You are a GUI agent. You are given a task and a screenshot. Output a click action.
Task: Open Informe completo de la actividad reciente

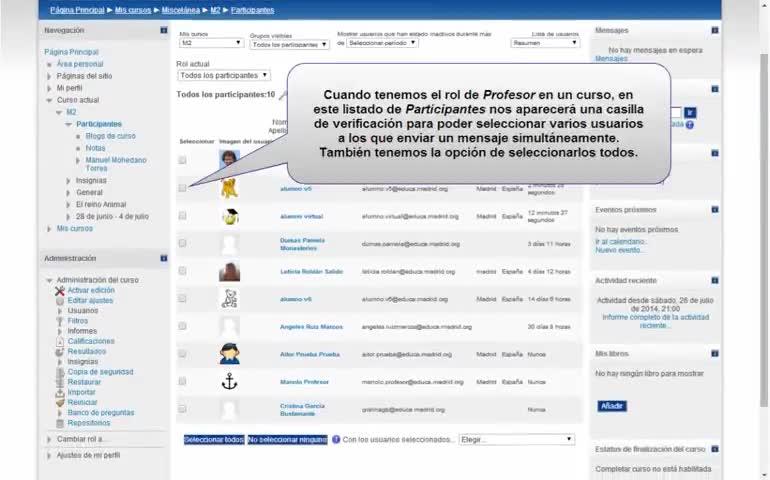[656, 321]
